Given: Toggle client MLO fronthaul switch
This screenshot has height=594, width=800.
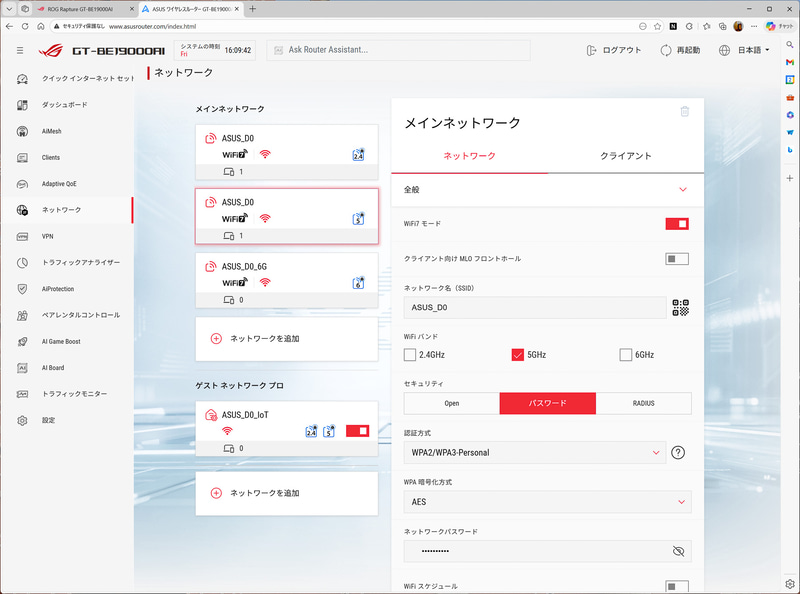Looking at the screenshot, I should pos(677,259).
